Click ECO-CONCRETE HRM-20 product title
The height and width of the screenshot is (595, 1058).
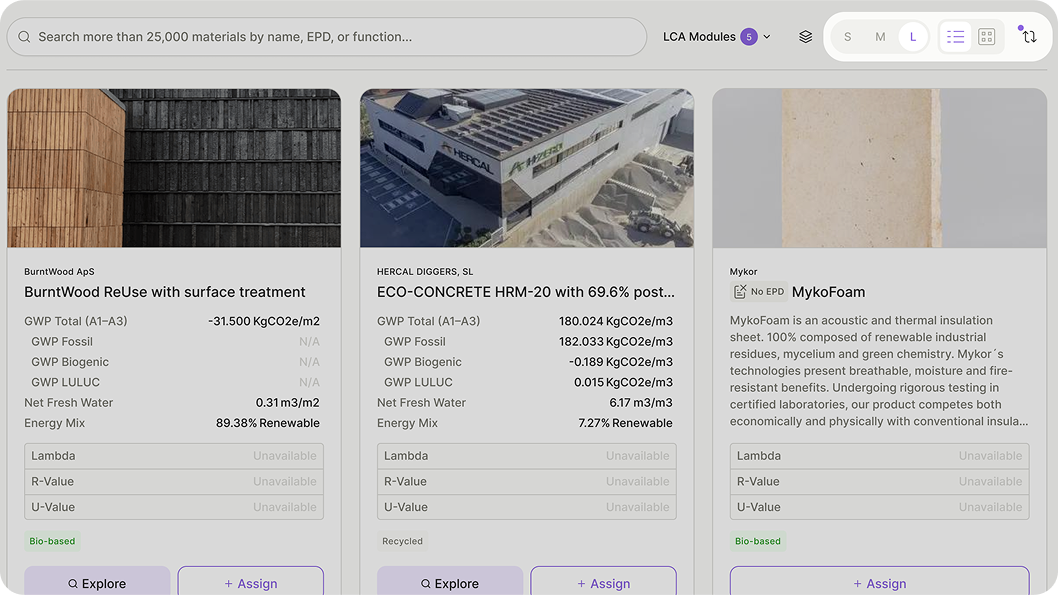click(x=526, y=292)
